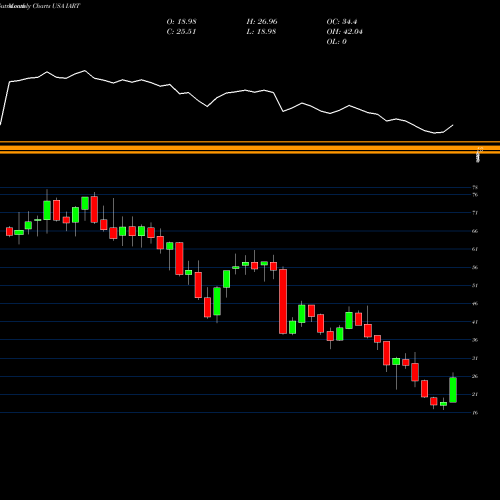This screenshot has height=500, width=500.
Task: Select the close value 'C: 25.51'
Action: click(181, 32)
